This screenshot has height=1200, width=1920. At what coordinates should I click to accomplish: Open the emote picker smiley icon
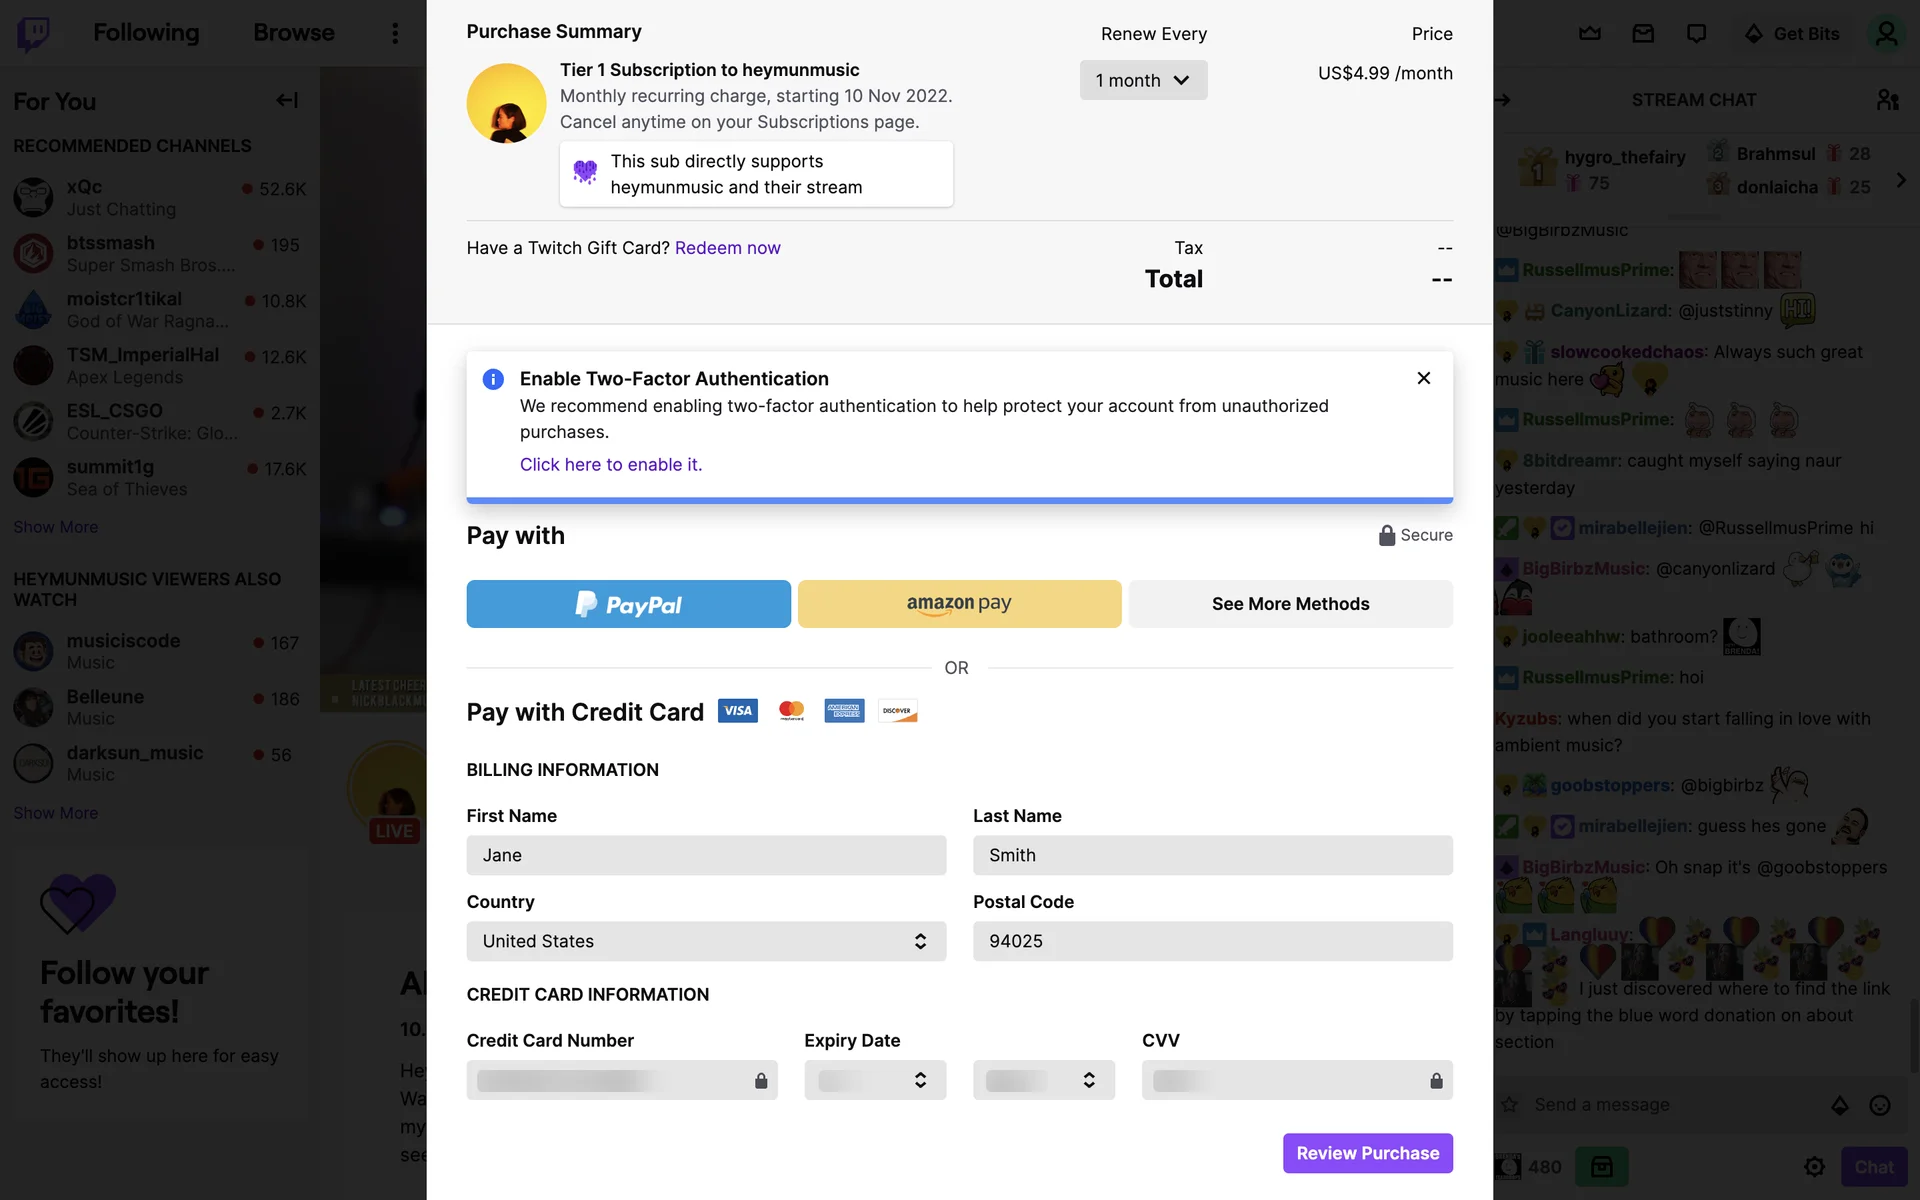pos(1880,1105)
